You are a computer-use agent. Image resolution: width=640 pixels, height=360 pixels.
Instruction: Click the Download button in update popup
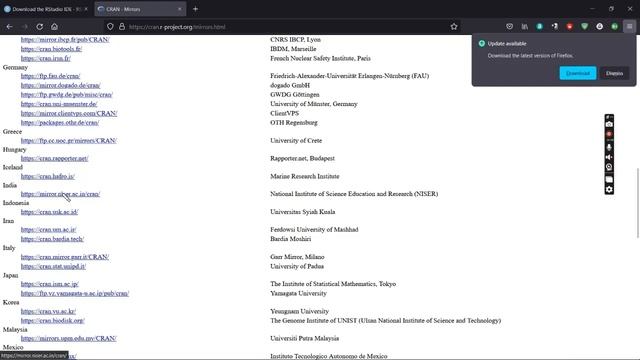[578, 73]
